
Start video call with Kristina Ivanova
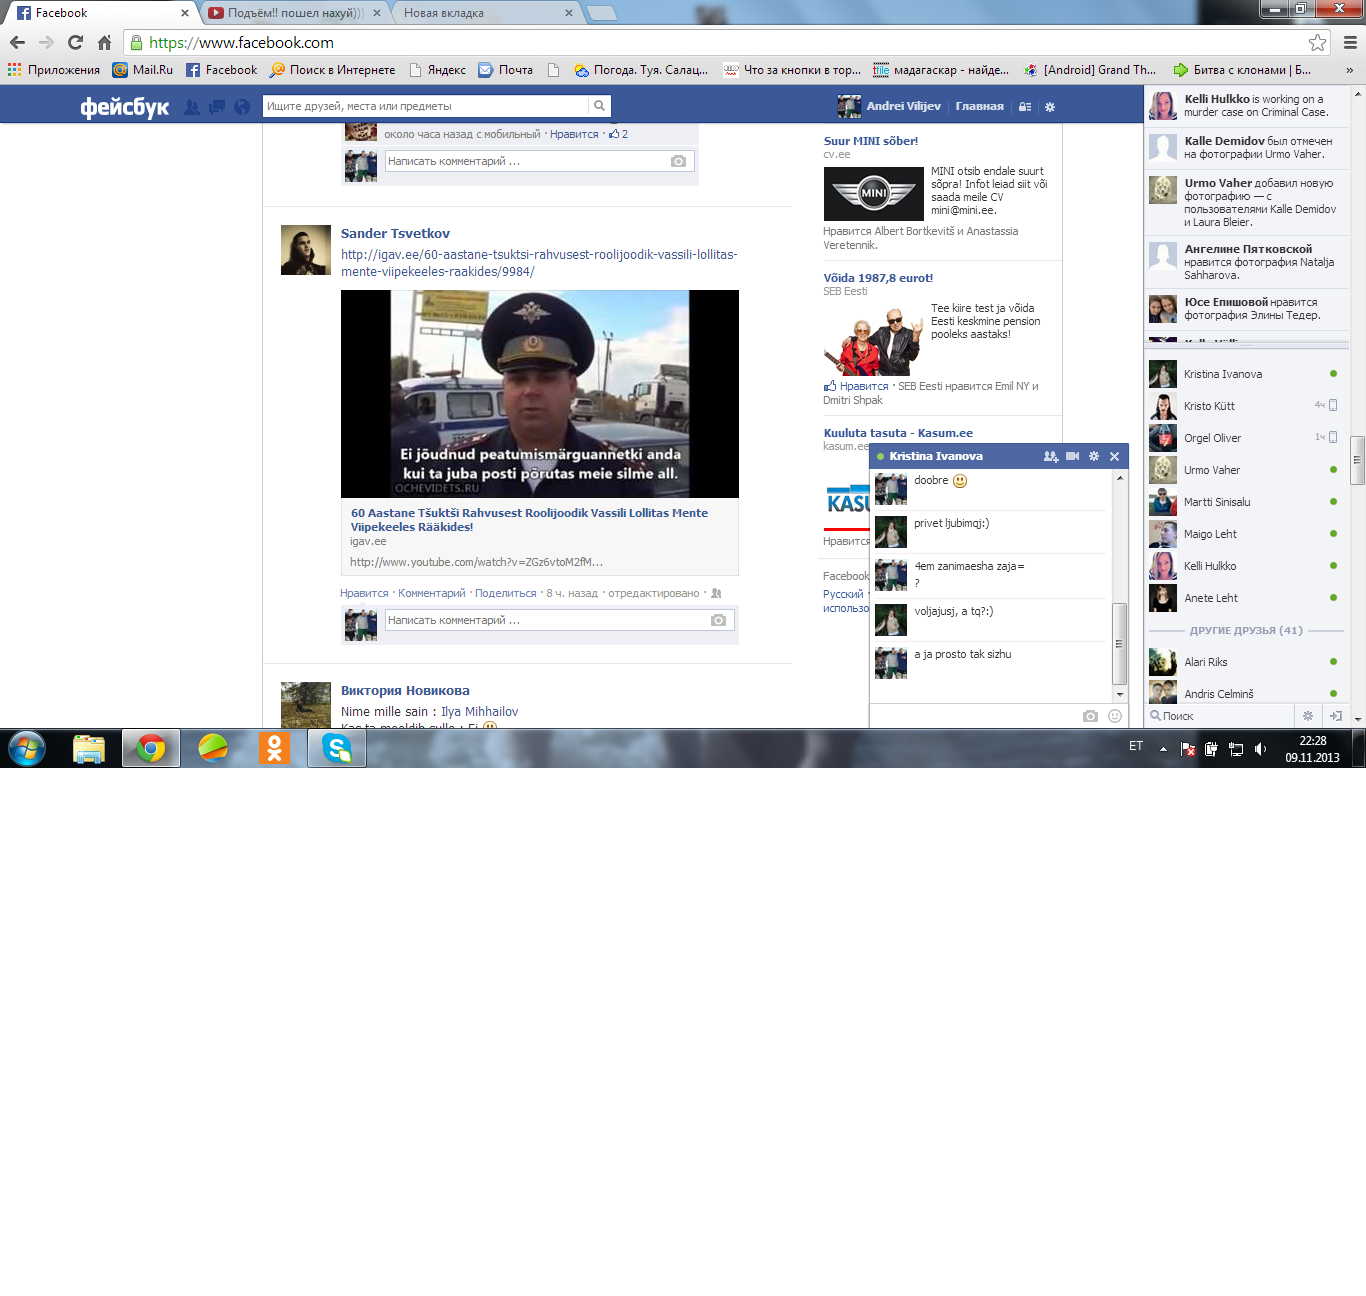coord(1073,456)
